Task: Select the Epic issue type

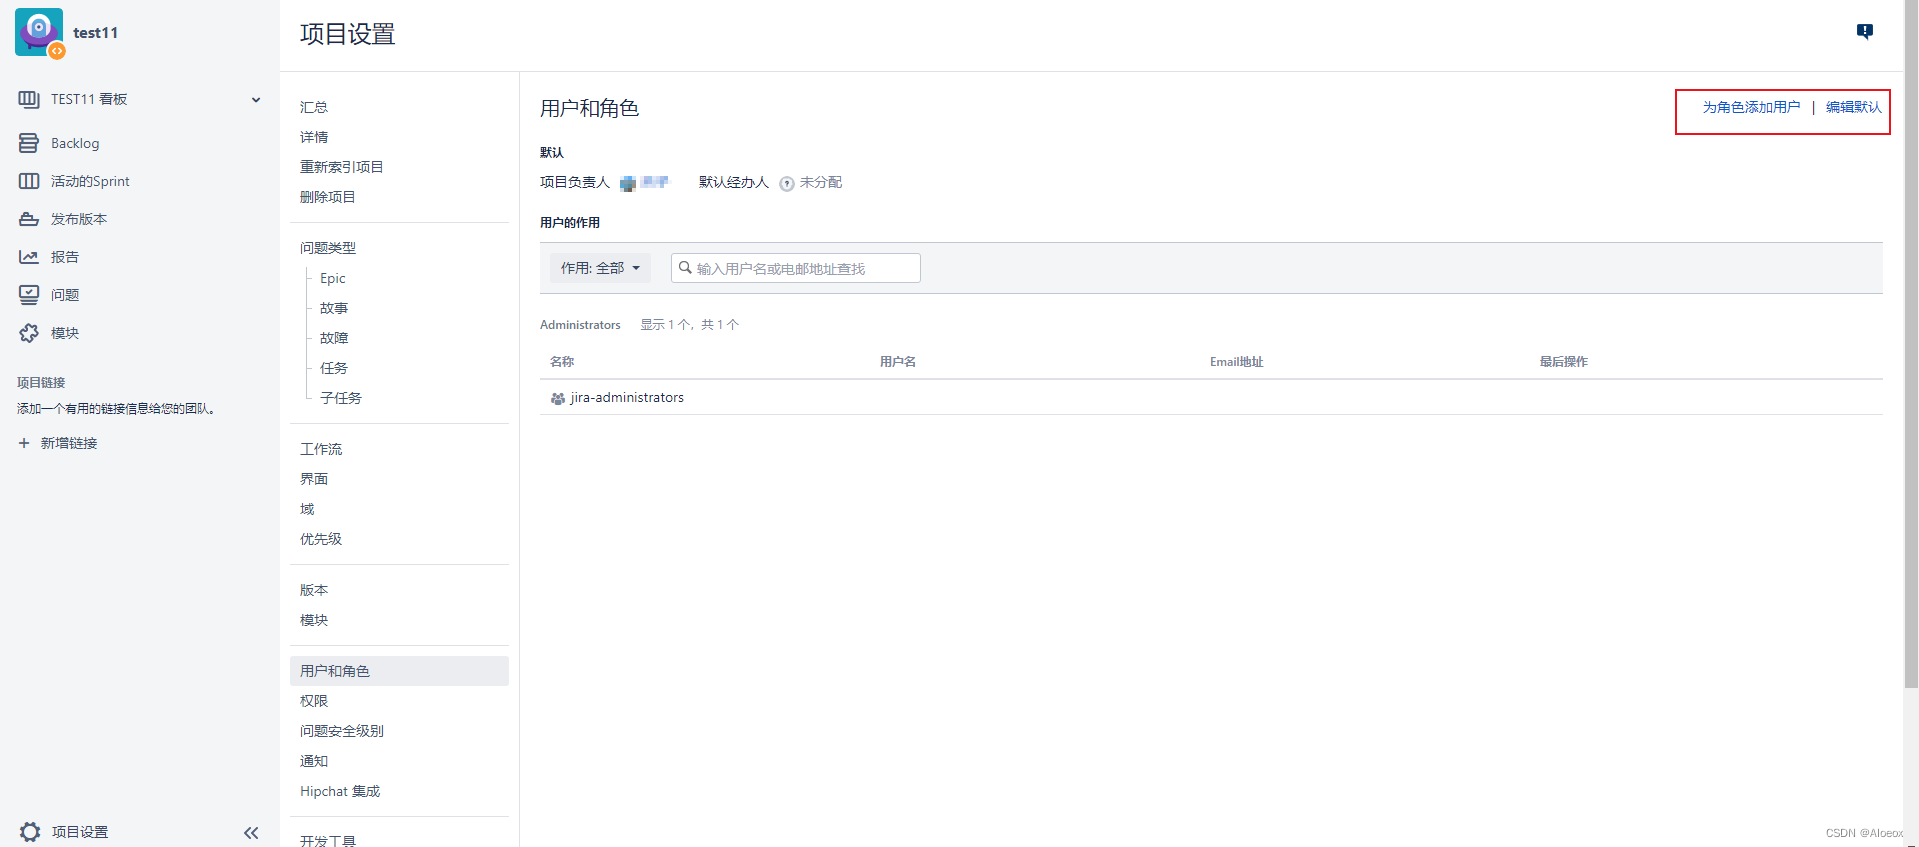Action: 333,278
